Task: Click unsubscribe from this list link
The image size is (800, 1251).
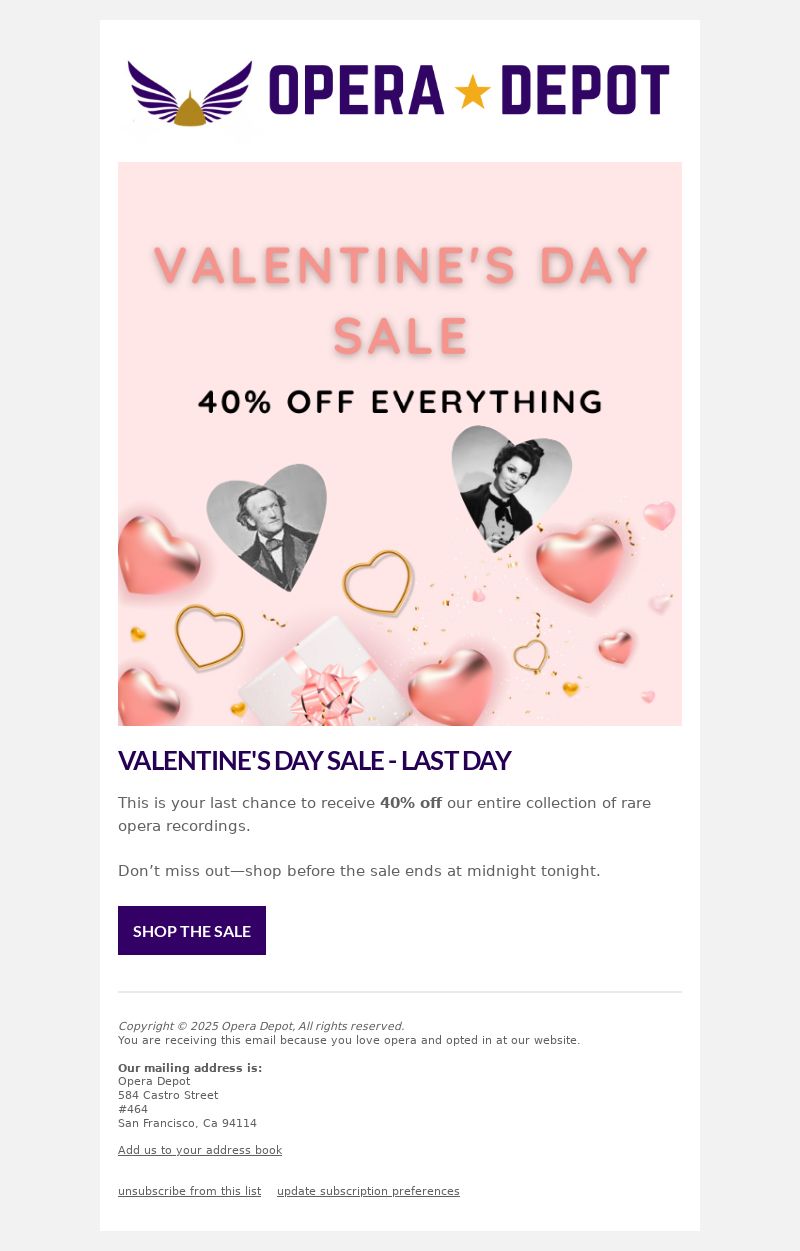Action: pos(189,1191)
